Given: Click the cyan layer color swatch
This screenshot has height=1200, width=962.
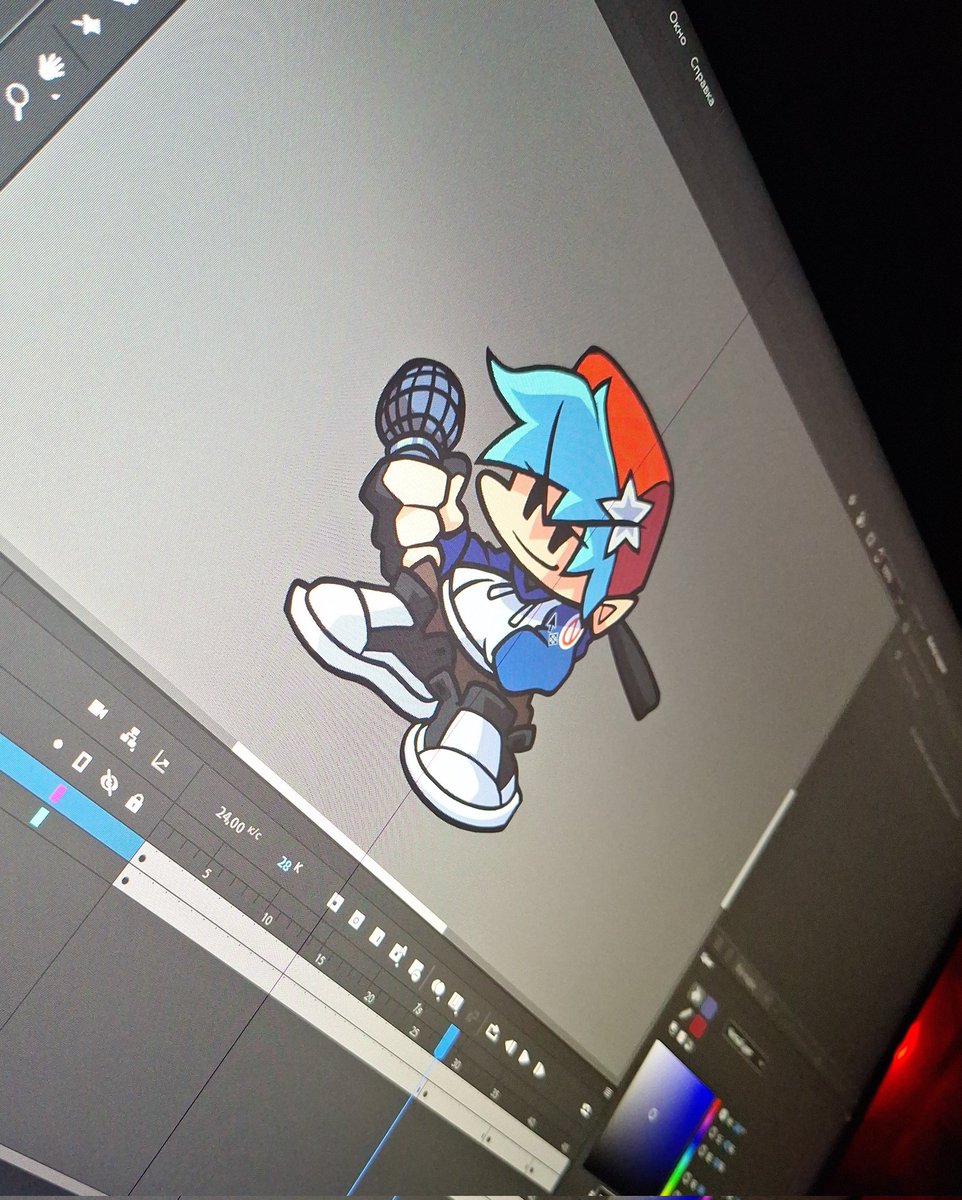Looking at the screenshot, I should click(x=39, y=817).
